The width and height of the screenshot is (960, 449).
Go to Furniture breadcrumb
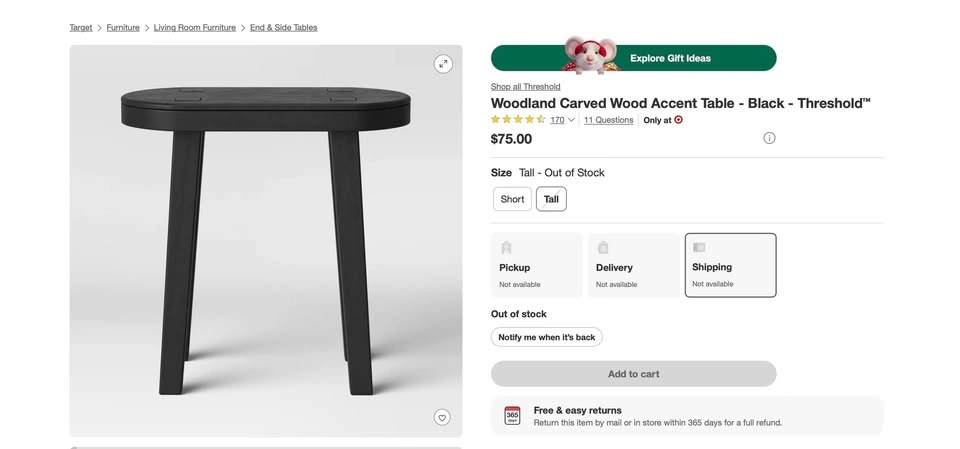pos(123,28)
